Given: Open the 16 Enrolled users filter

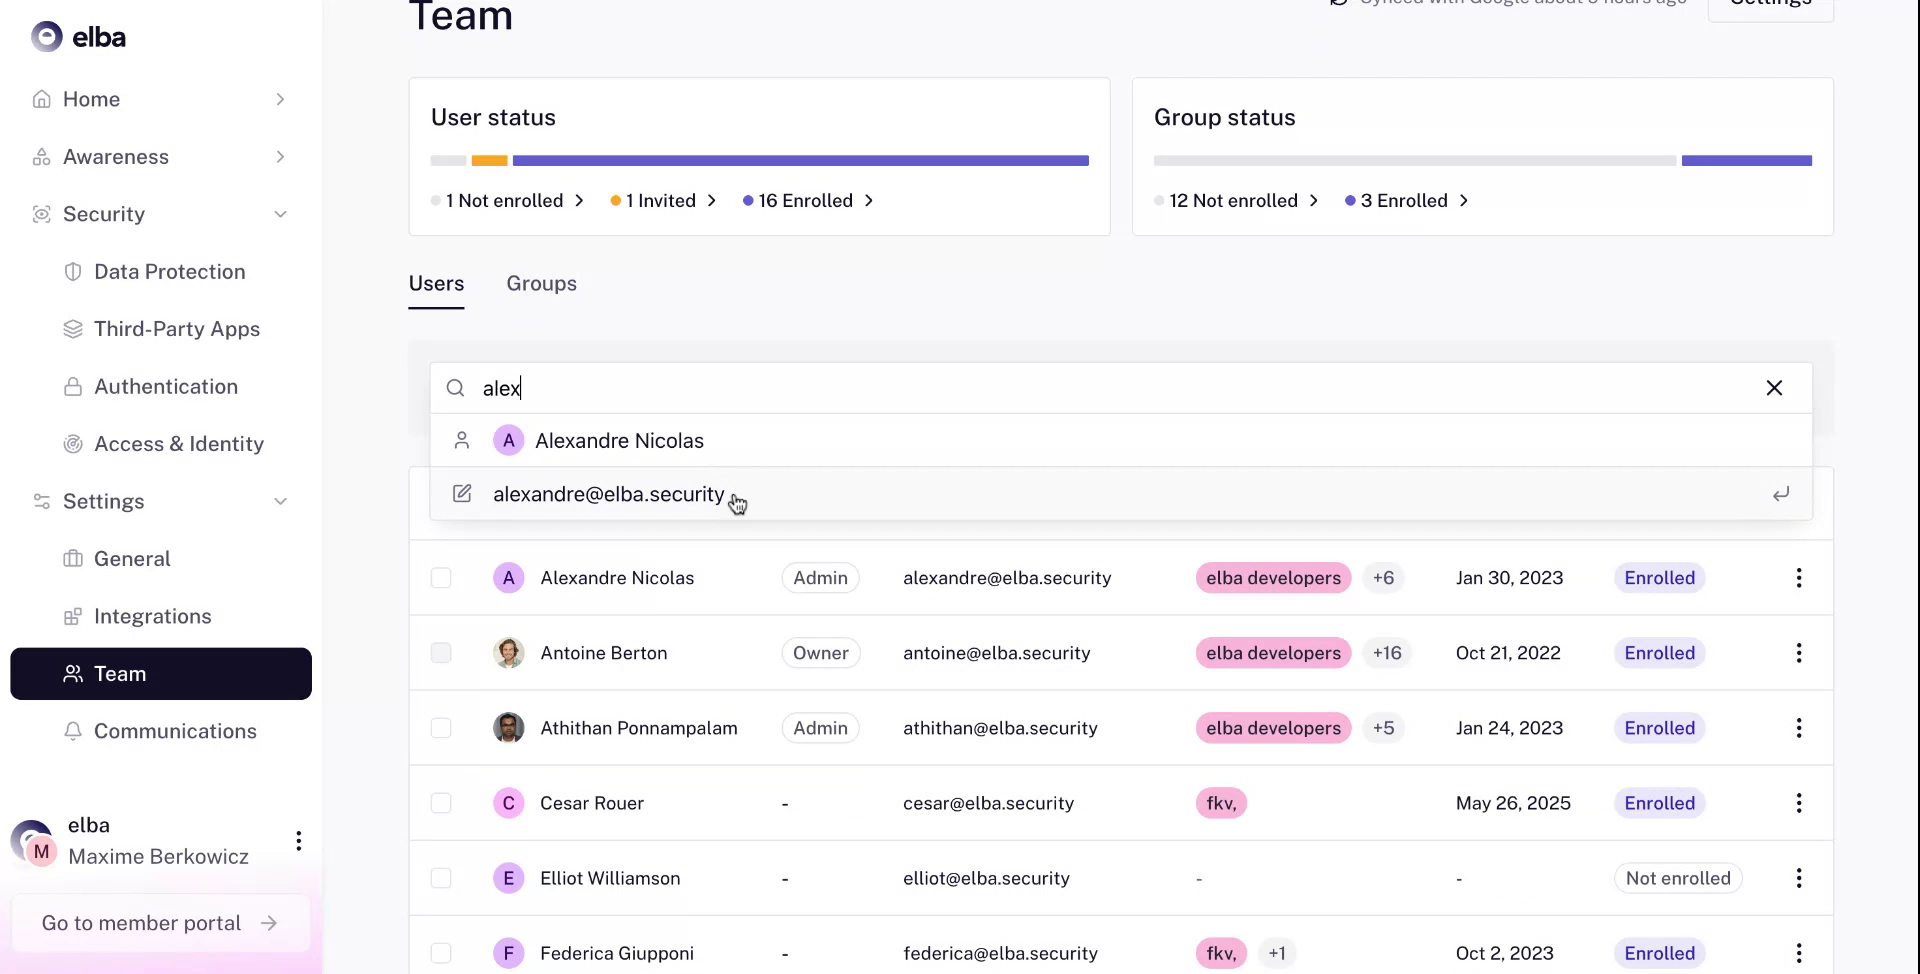Looking at the screenshot, I should [808, 201].
